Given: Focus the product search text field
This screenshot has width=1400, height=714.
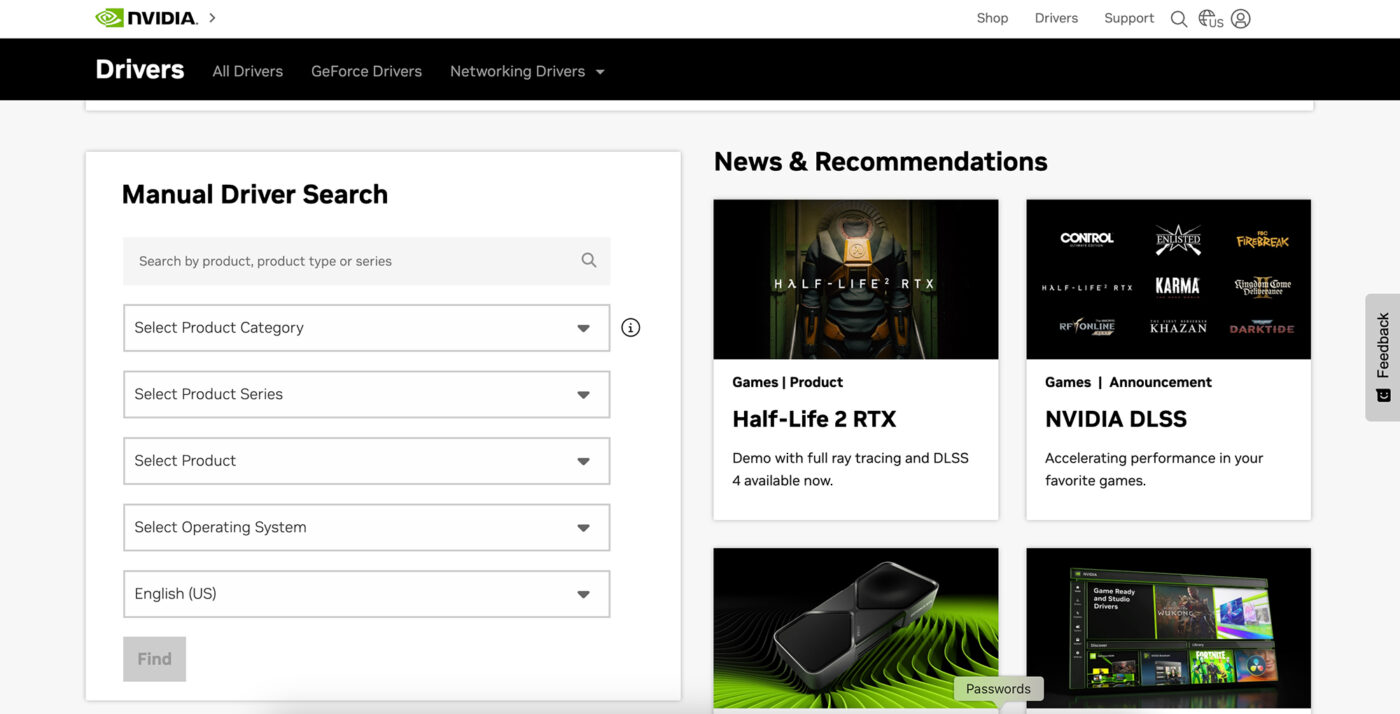Looking at the screenshot, I should pos(366,261).
